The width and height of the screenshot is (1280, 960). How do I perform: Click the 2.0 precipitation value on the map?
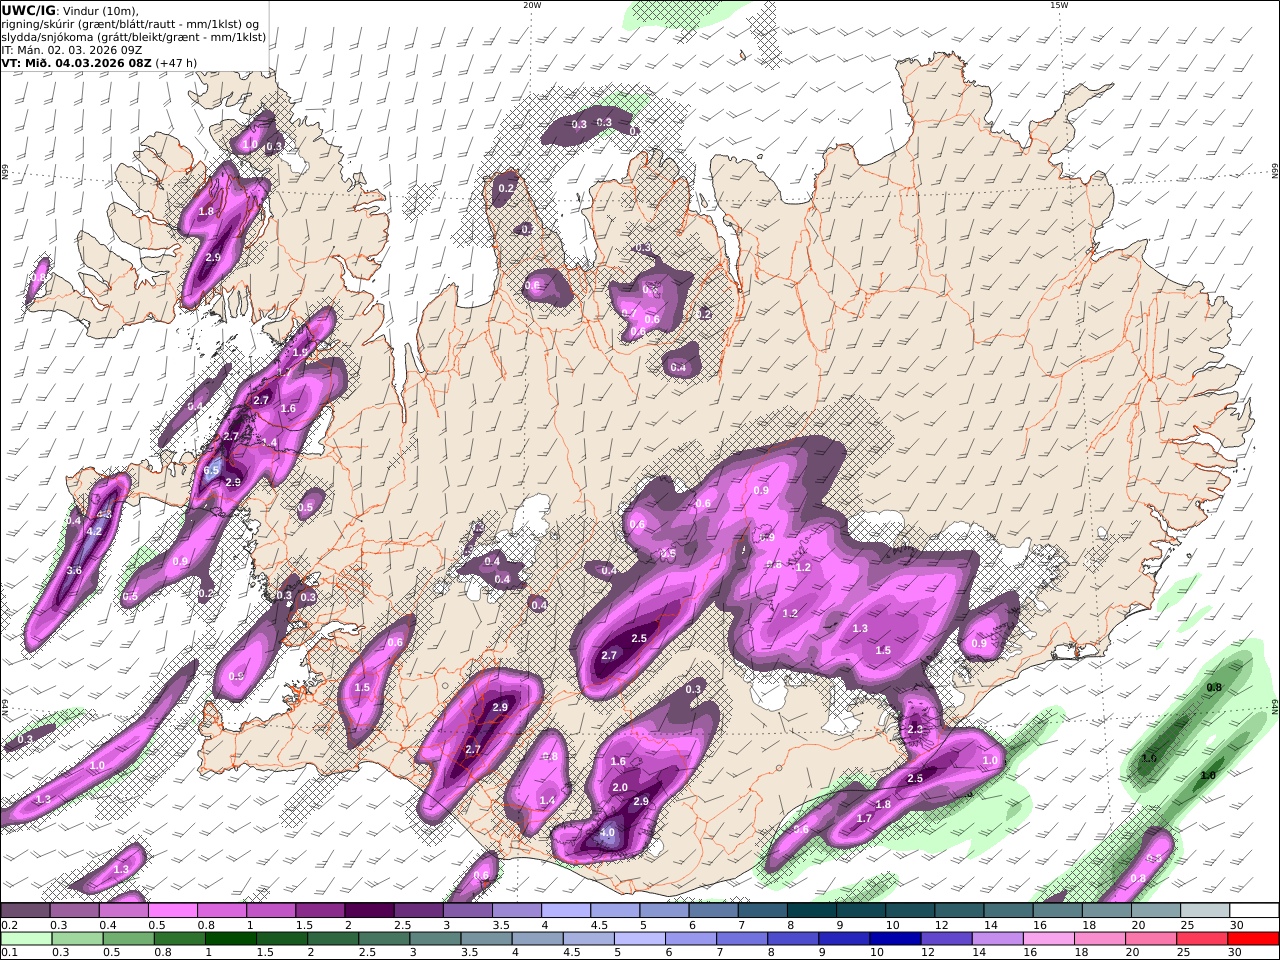pos(620,787)
